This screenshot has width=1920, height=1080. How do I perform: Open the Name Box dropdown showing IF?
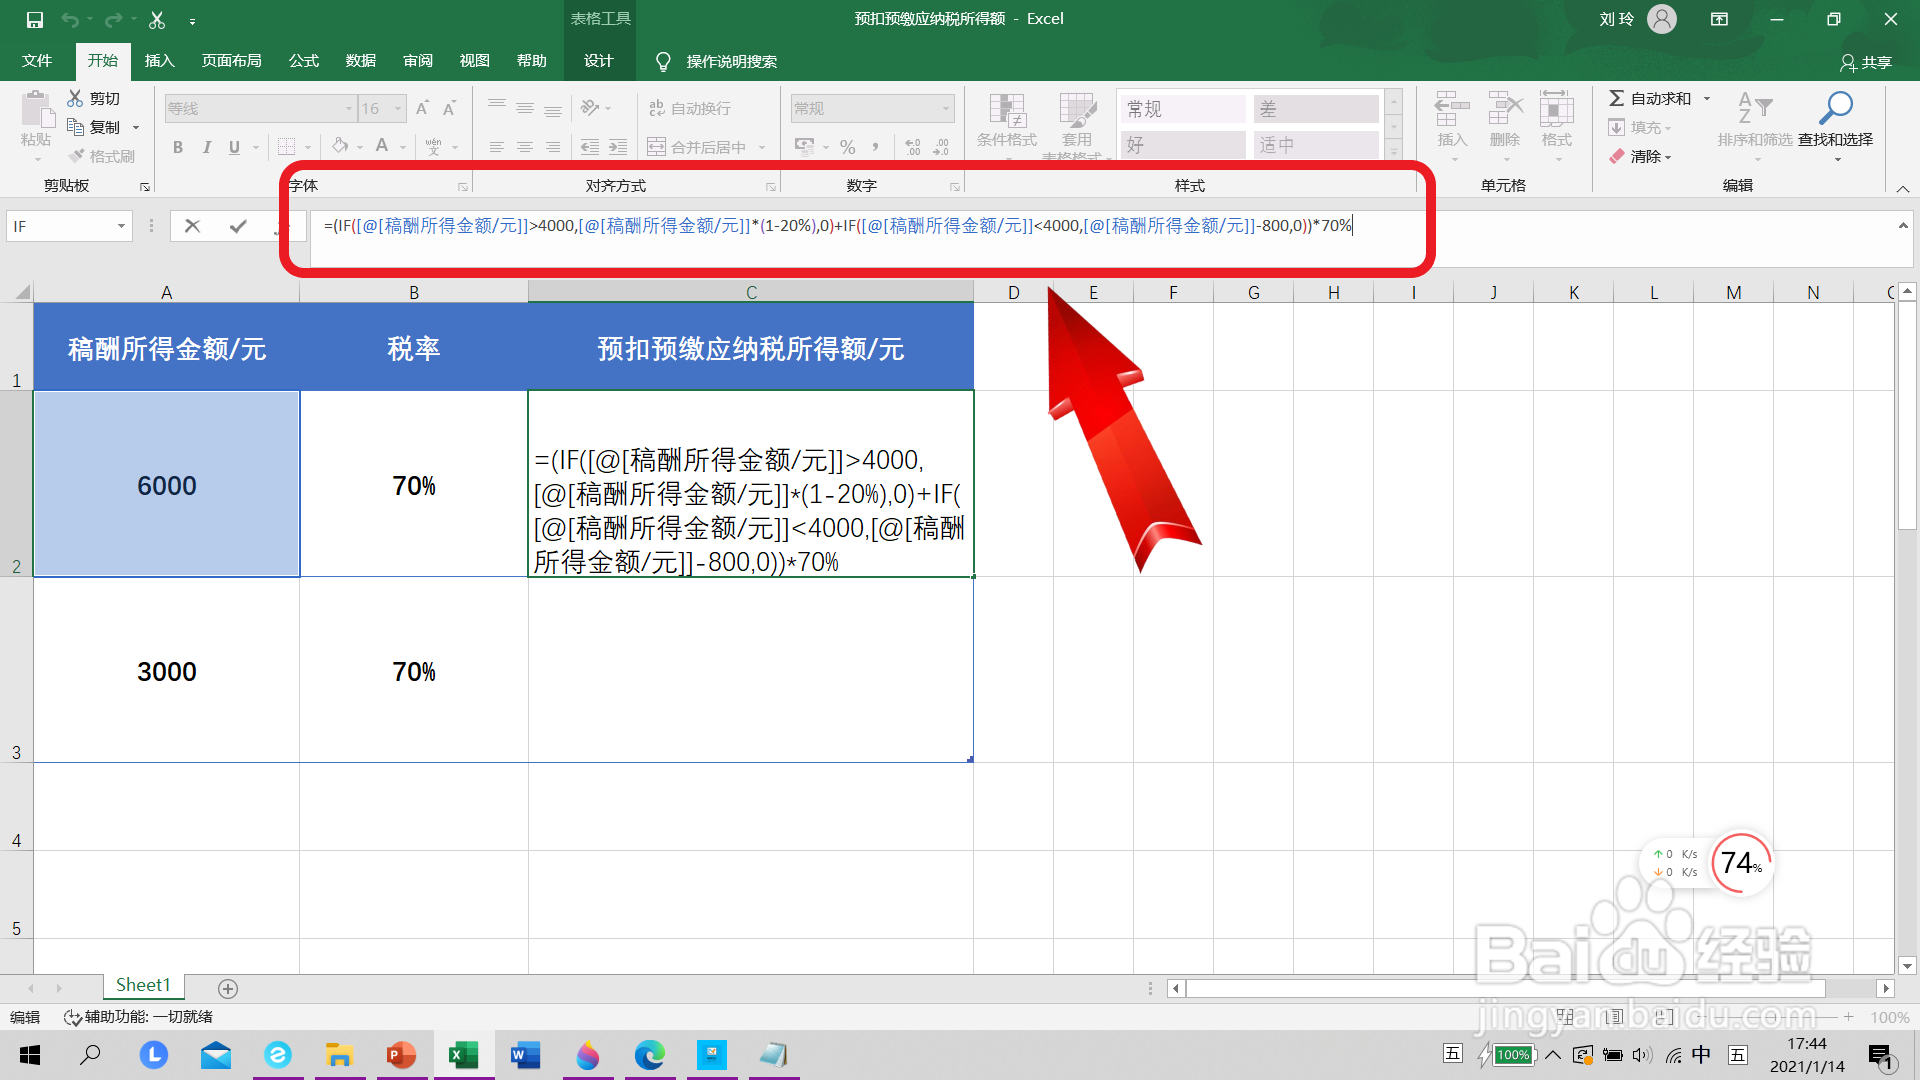(x=121, y=226)
